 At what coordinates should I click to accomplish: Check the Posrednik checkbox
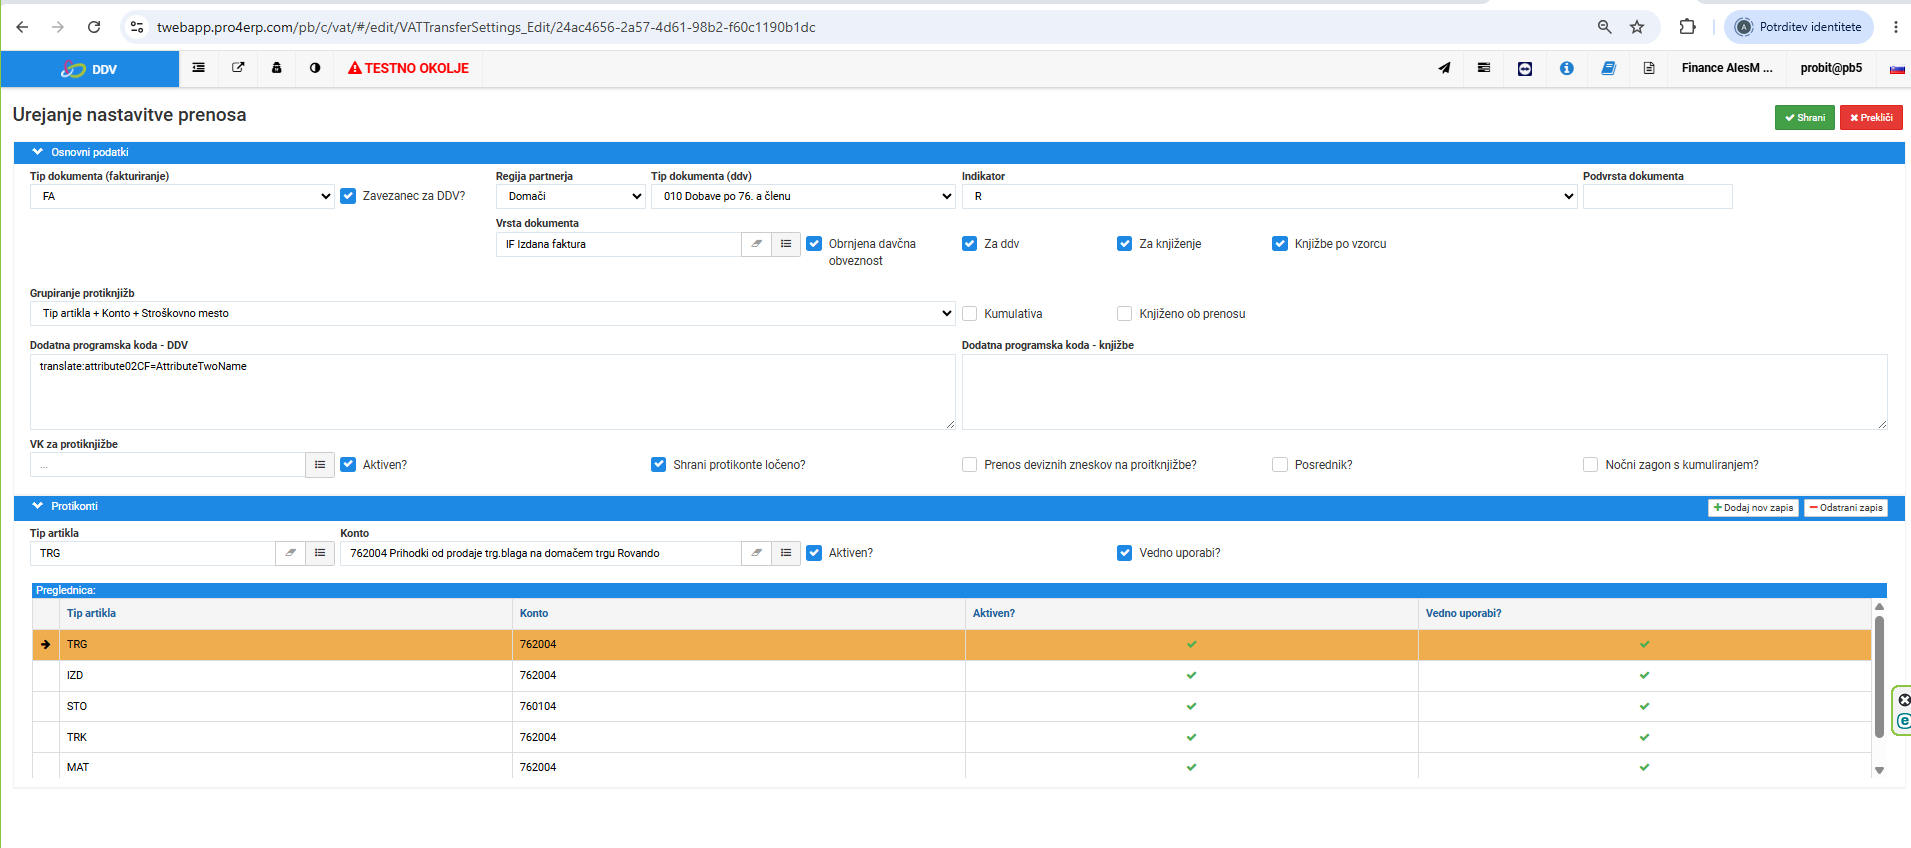(1280, 465)
